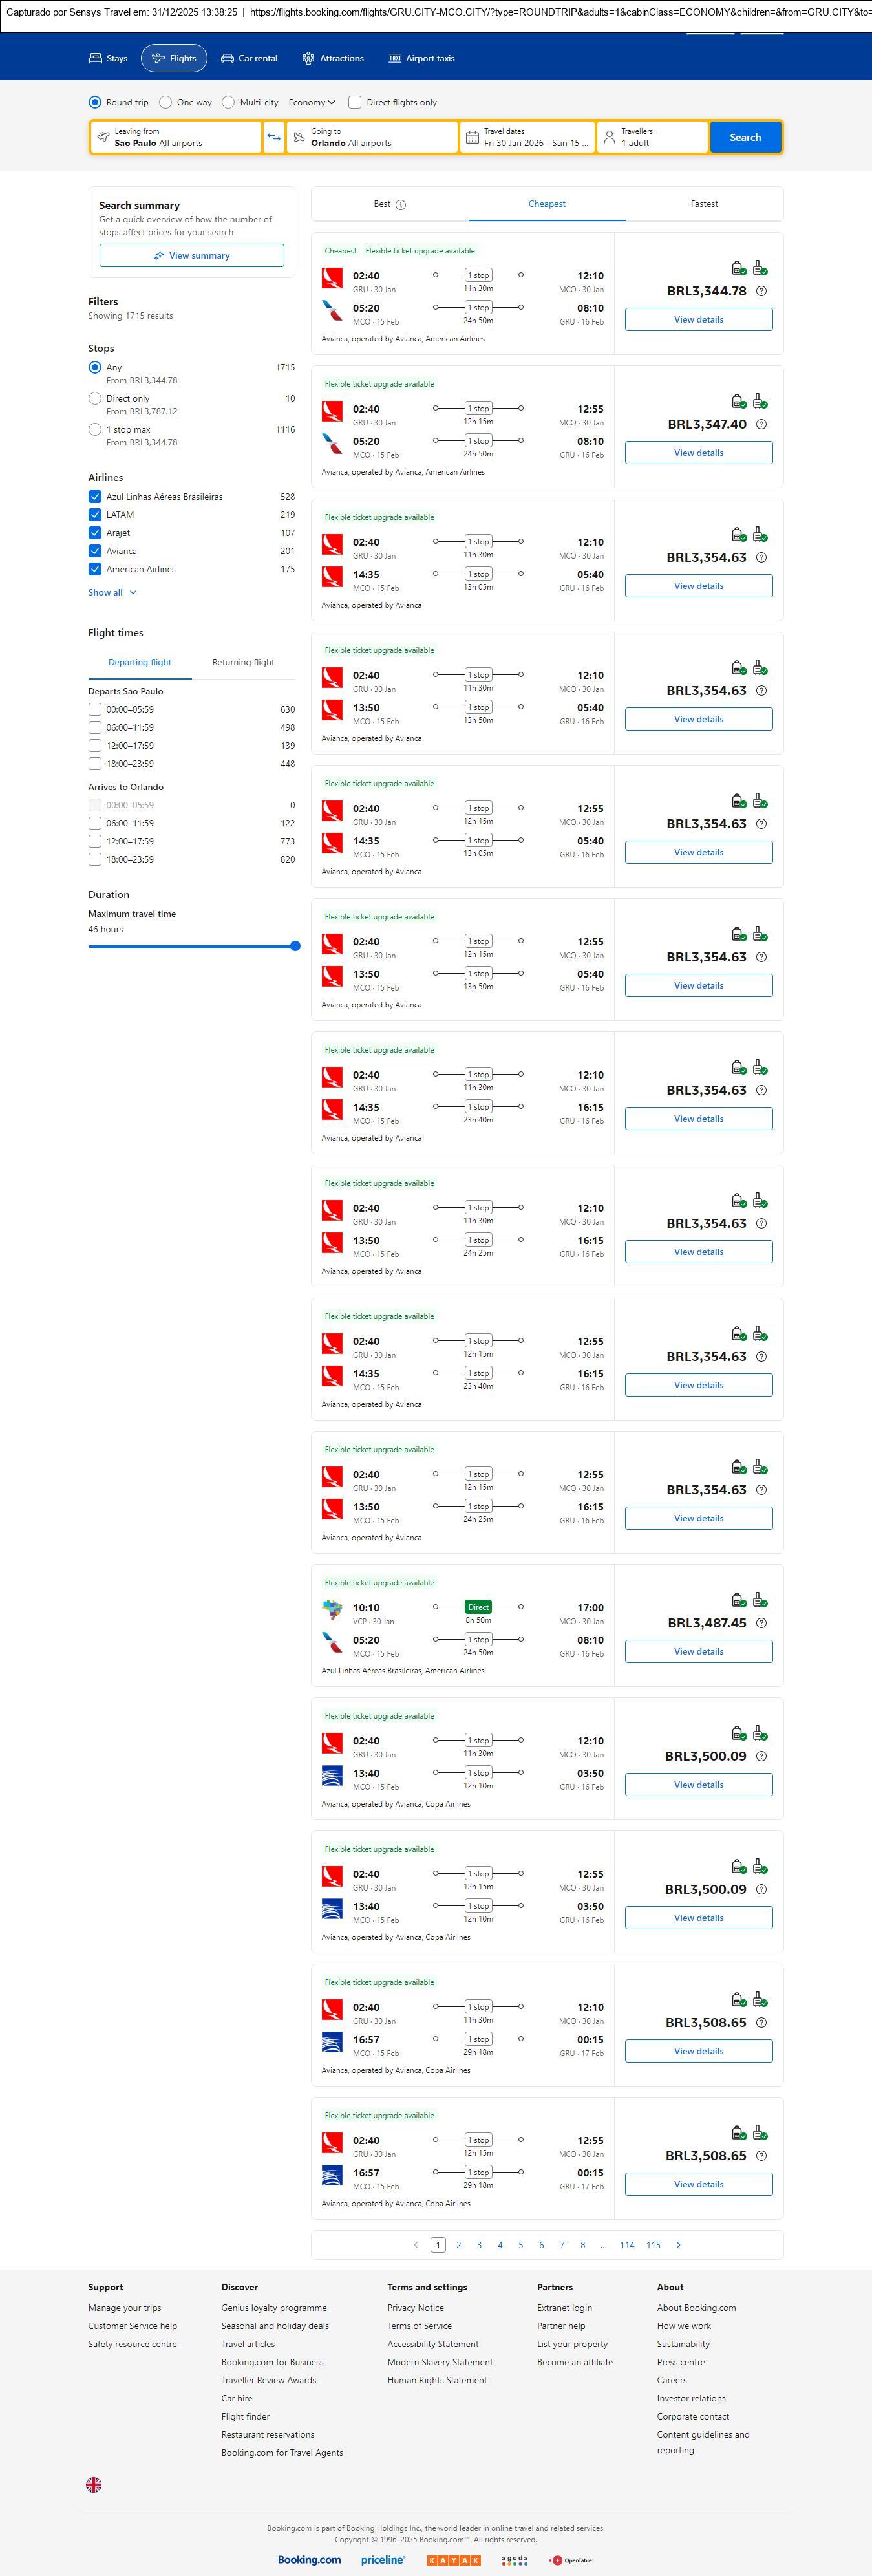Switch to the Fastest sorting tab

704,204
